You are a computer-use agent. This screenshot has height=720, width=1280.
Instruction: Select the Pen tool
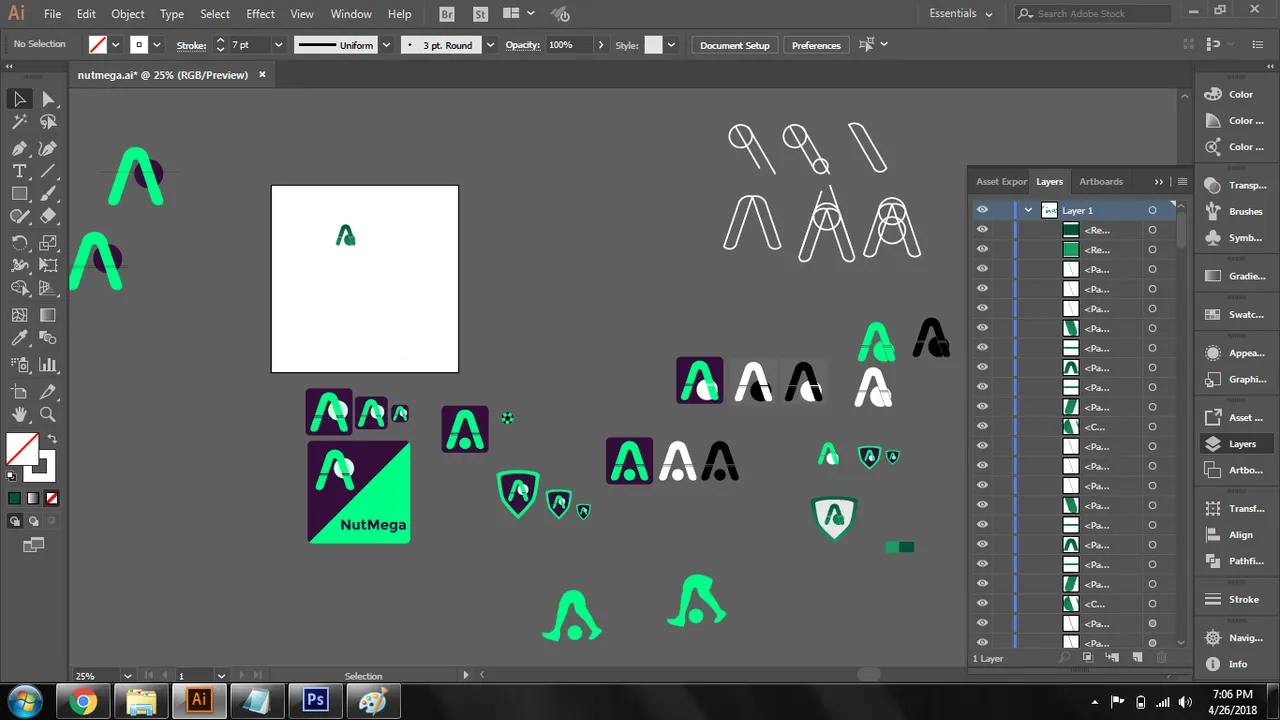[19, 148]
